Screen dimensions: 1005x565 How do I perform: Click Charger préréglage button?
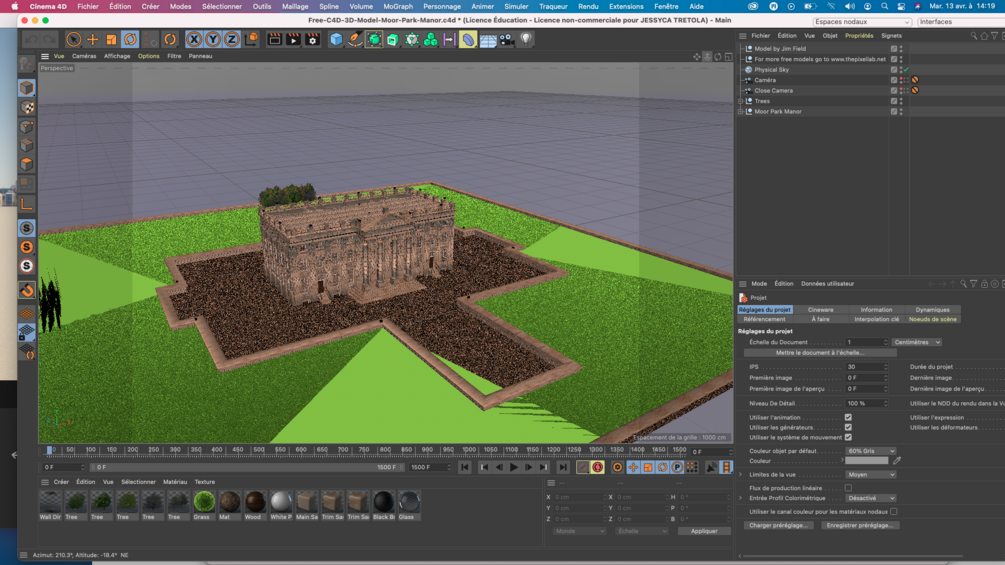pos(778,525)
